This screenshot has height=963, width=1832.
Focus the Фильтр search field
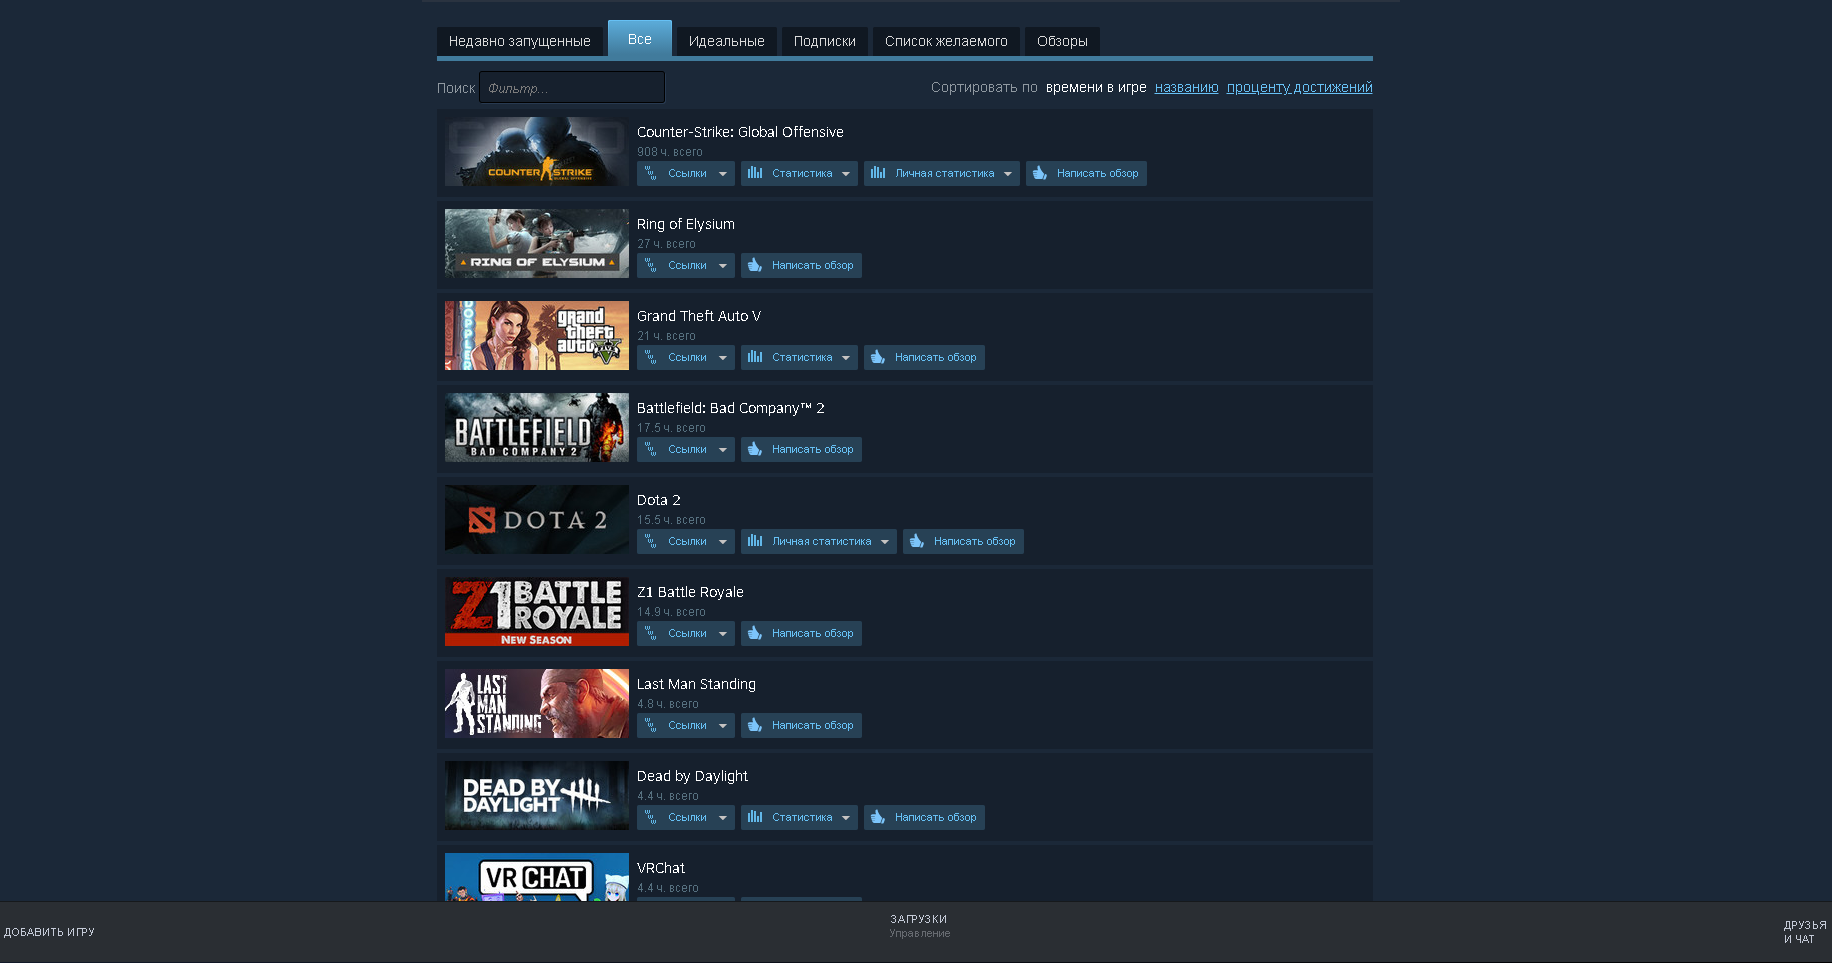[x=572, y=87]
